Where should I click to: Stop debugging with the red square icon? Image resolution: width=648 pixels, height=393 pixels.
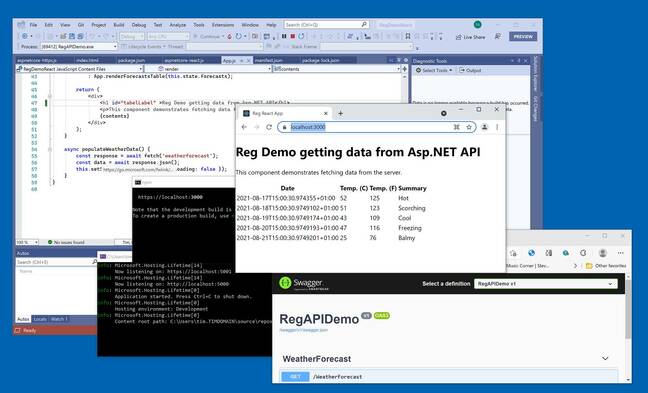(x=293, y=36)
